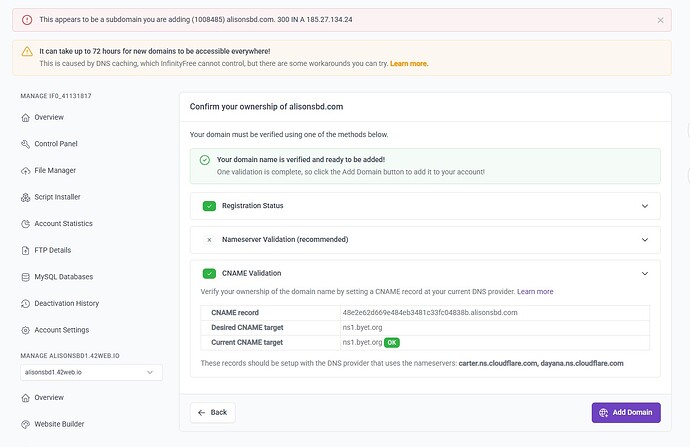
Task: Click the Account Statistics chart icon
Action: tap(25, 223)
